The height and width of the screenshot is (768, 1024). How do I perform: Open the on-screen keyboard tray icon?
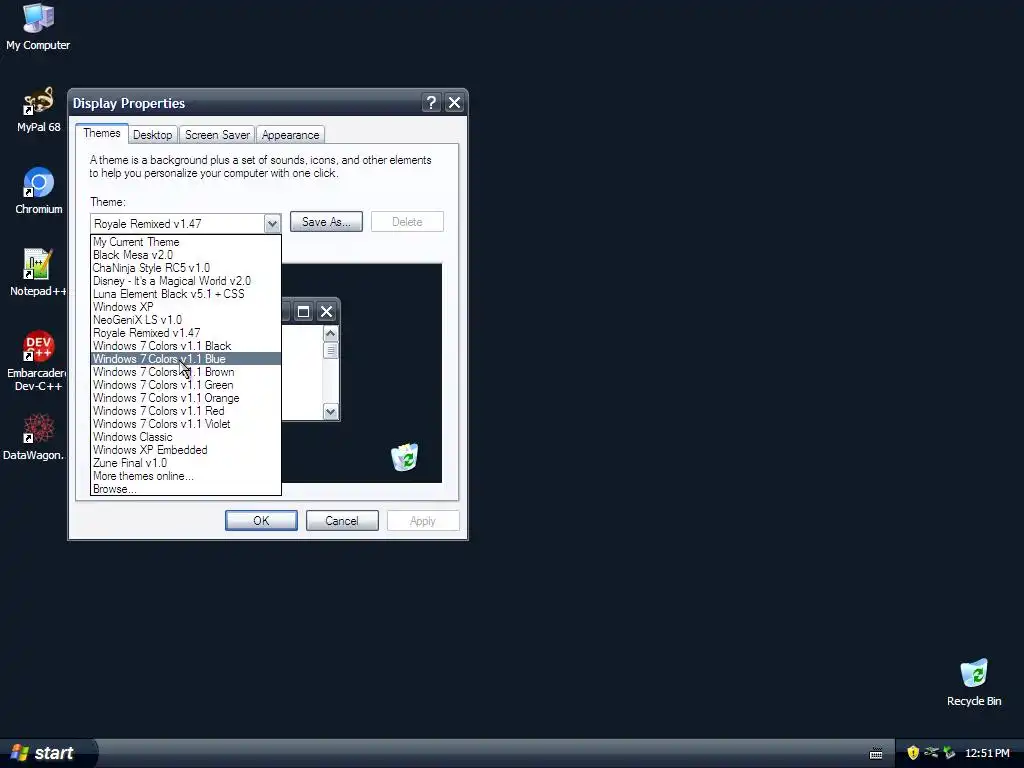876,754
